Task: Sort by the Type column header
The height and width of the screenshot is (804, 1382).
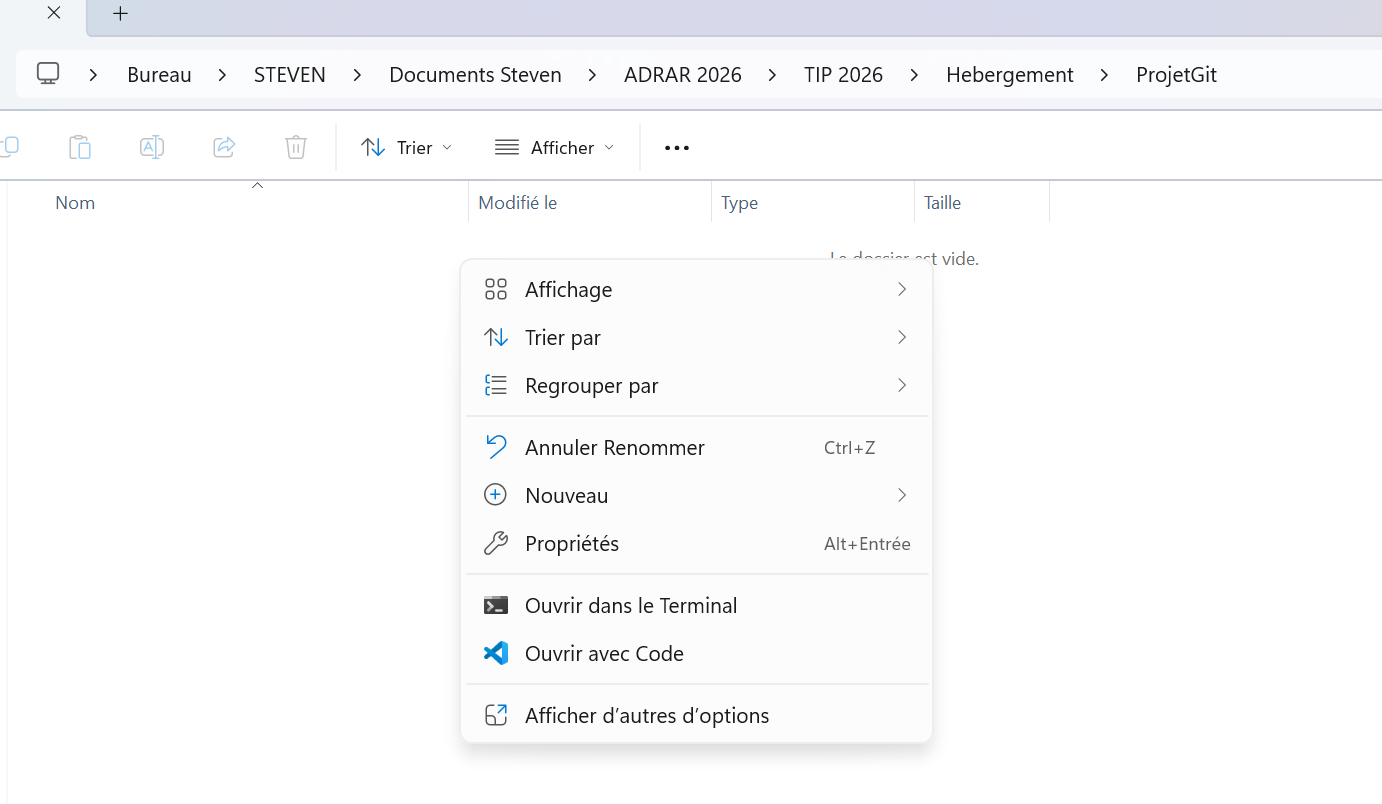Action: (813, 202)
